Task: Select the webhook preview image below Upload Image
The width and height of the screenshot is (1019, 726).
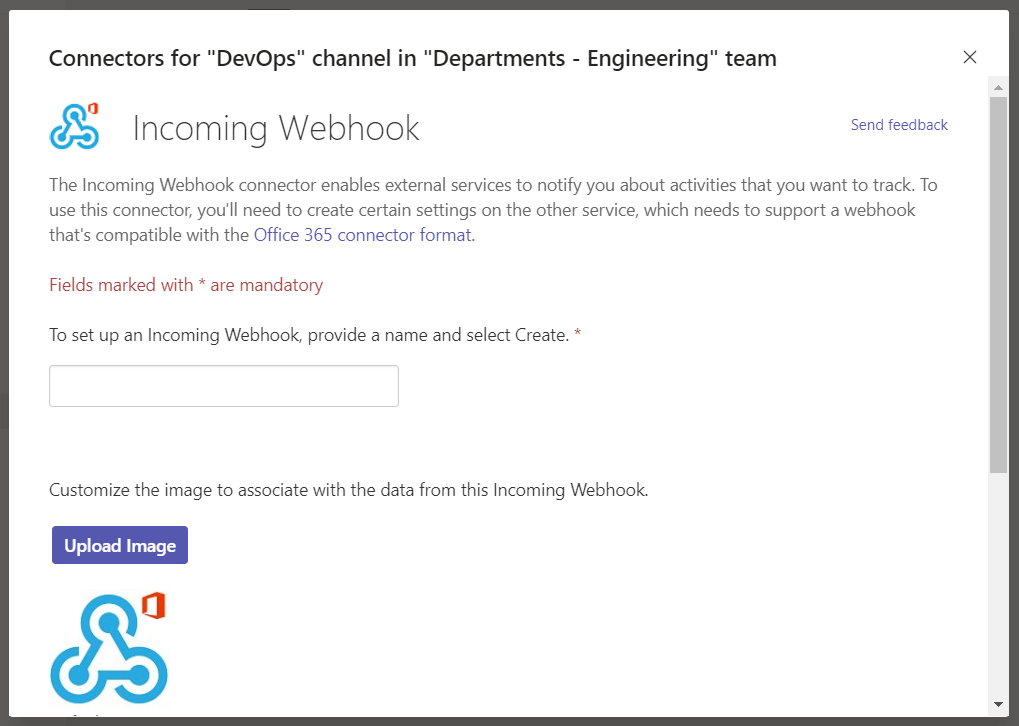Action: [108, 648]
